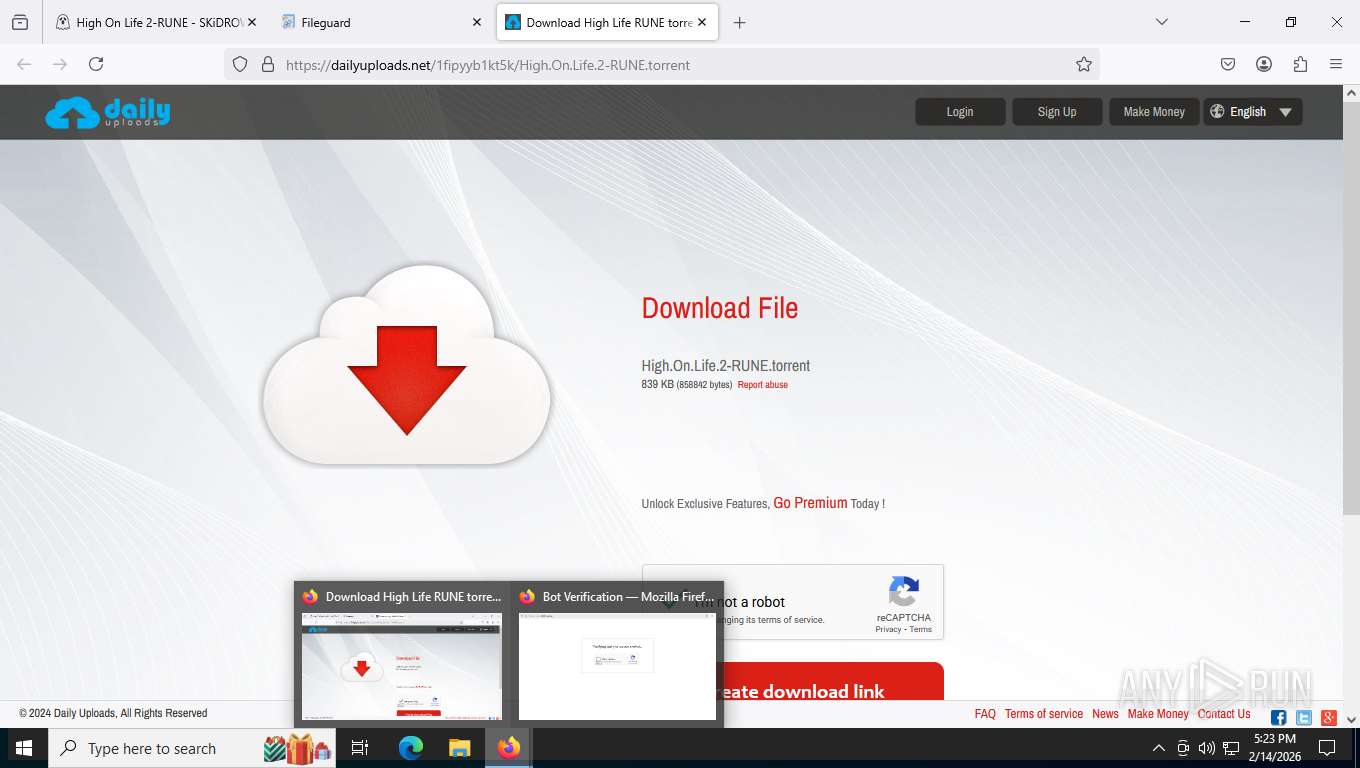The width and height of the screenshot is (1360, 768).
Task: Open the News footer link
Action: pos(1105,714)
